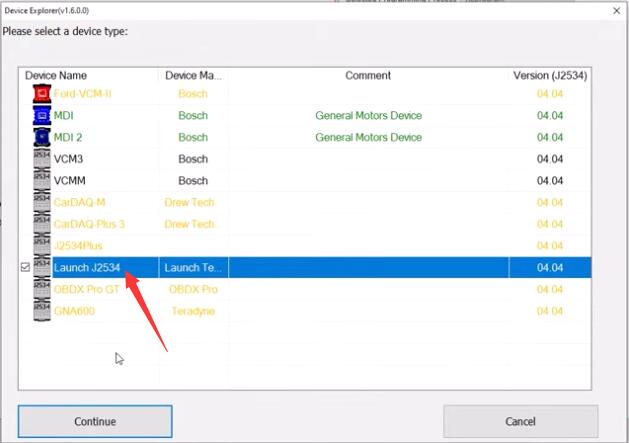The image size is (629, 443).
Task: Click version 04.04 in the Ford-VCM-II row
Action: [x=550, y=94]
